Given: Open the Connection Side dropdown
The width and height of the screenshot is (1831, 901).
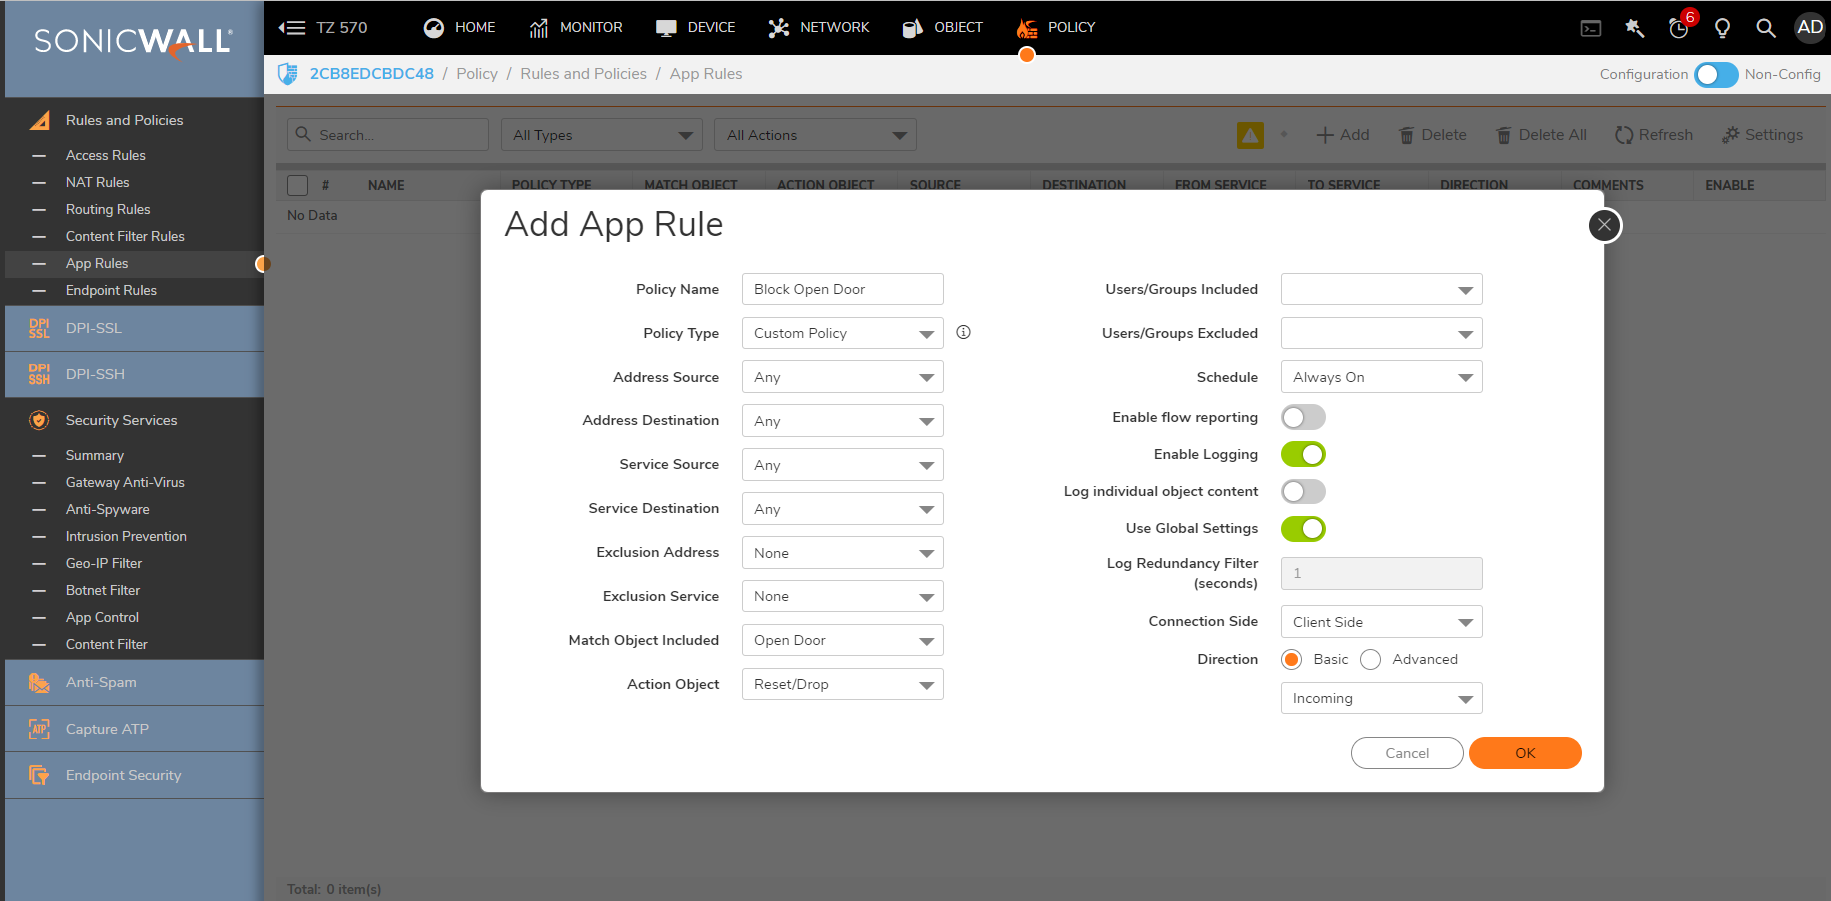Looking at the screenshot, I should [1381, 622].
